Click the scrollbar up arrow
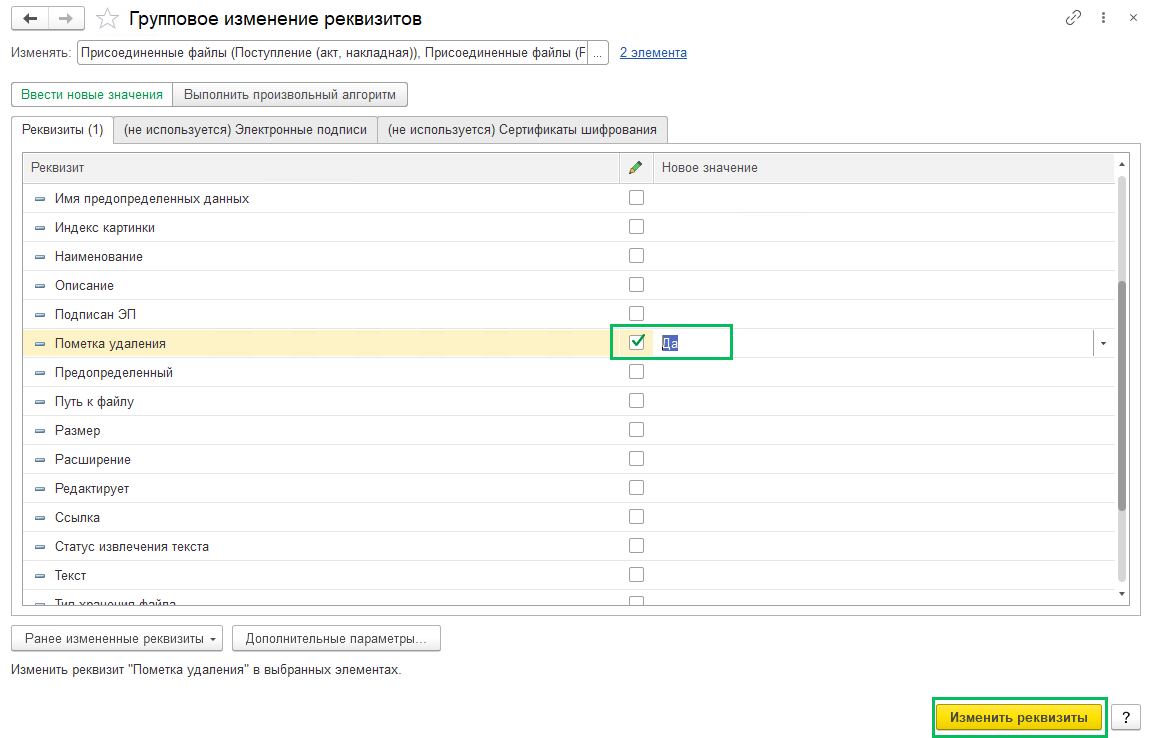This screenshot has height=738, width=1157. tap(1122, 164)
